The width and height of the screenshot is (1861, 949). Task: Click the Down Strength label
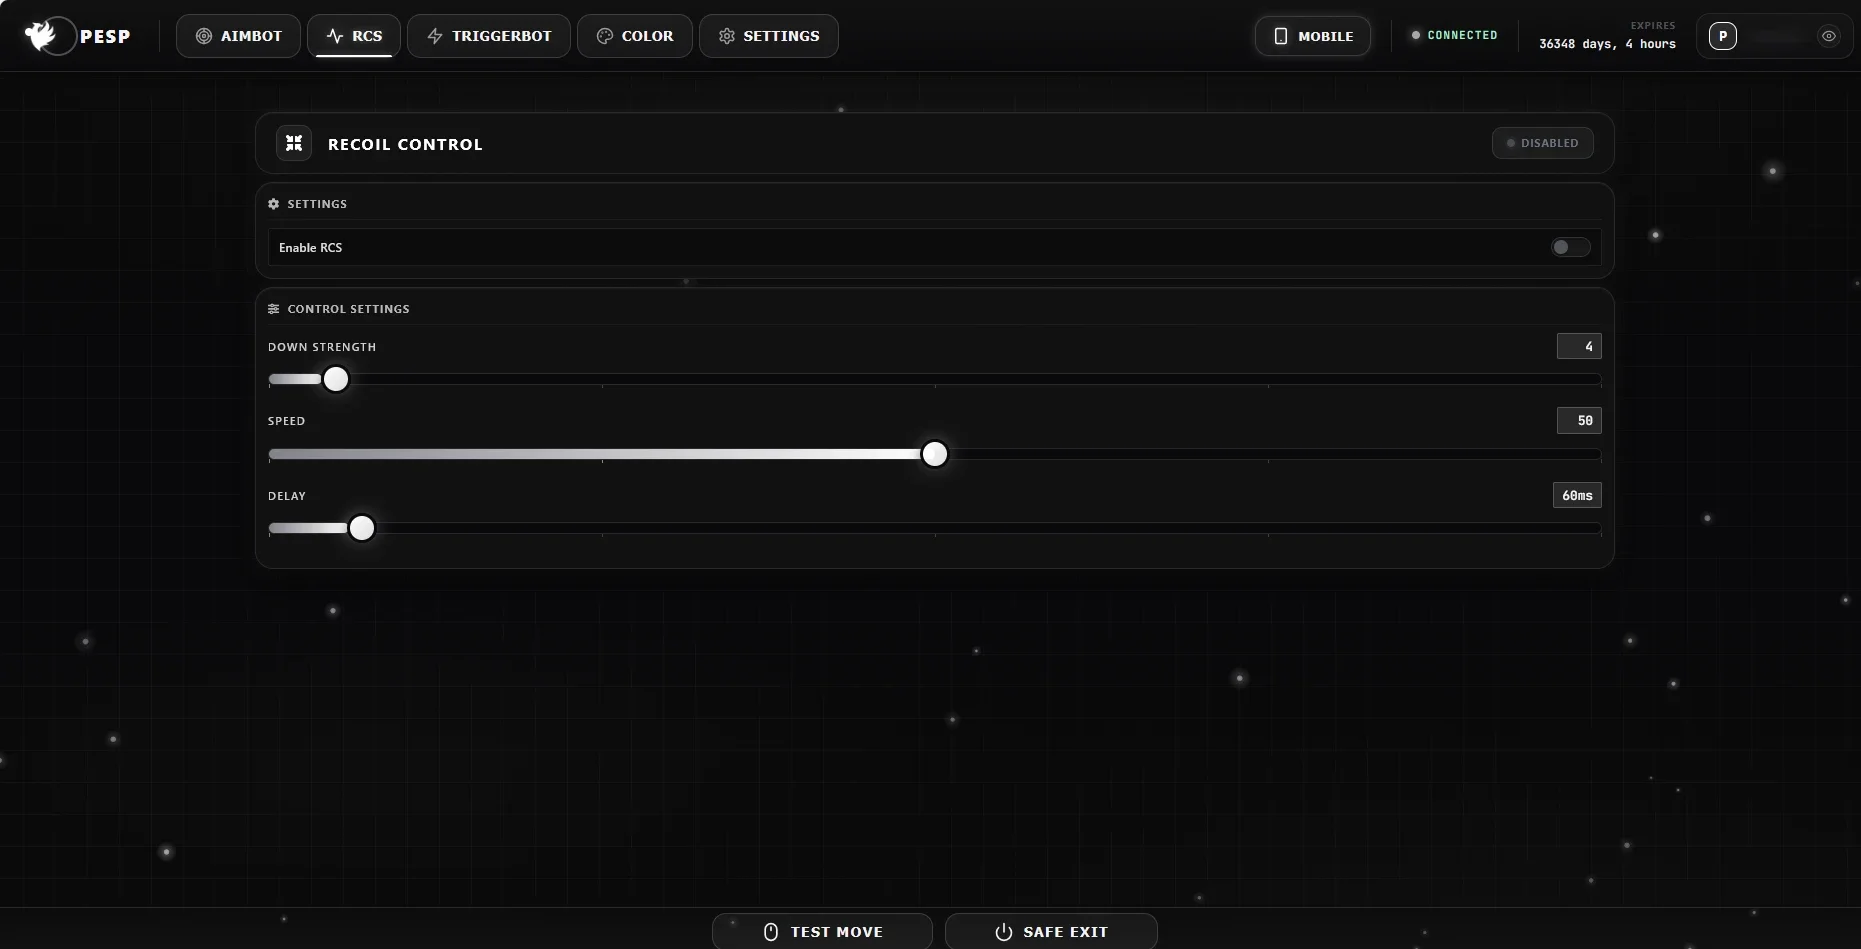point(322,347)
